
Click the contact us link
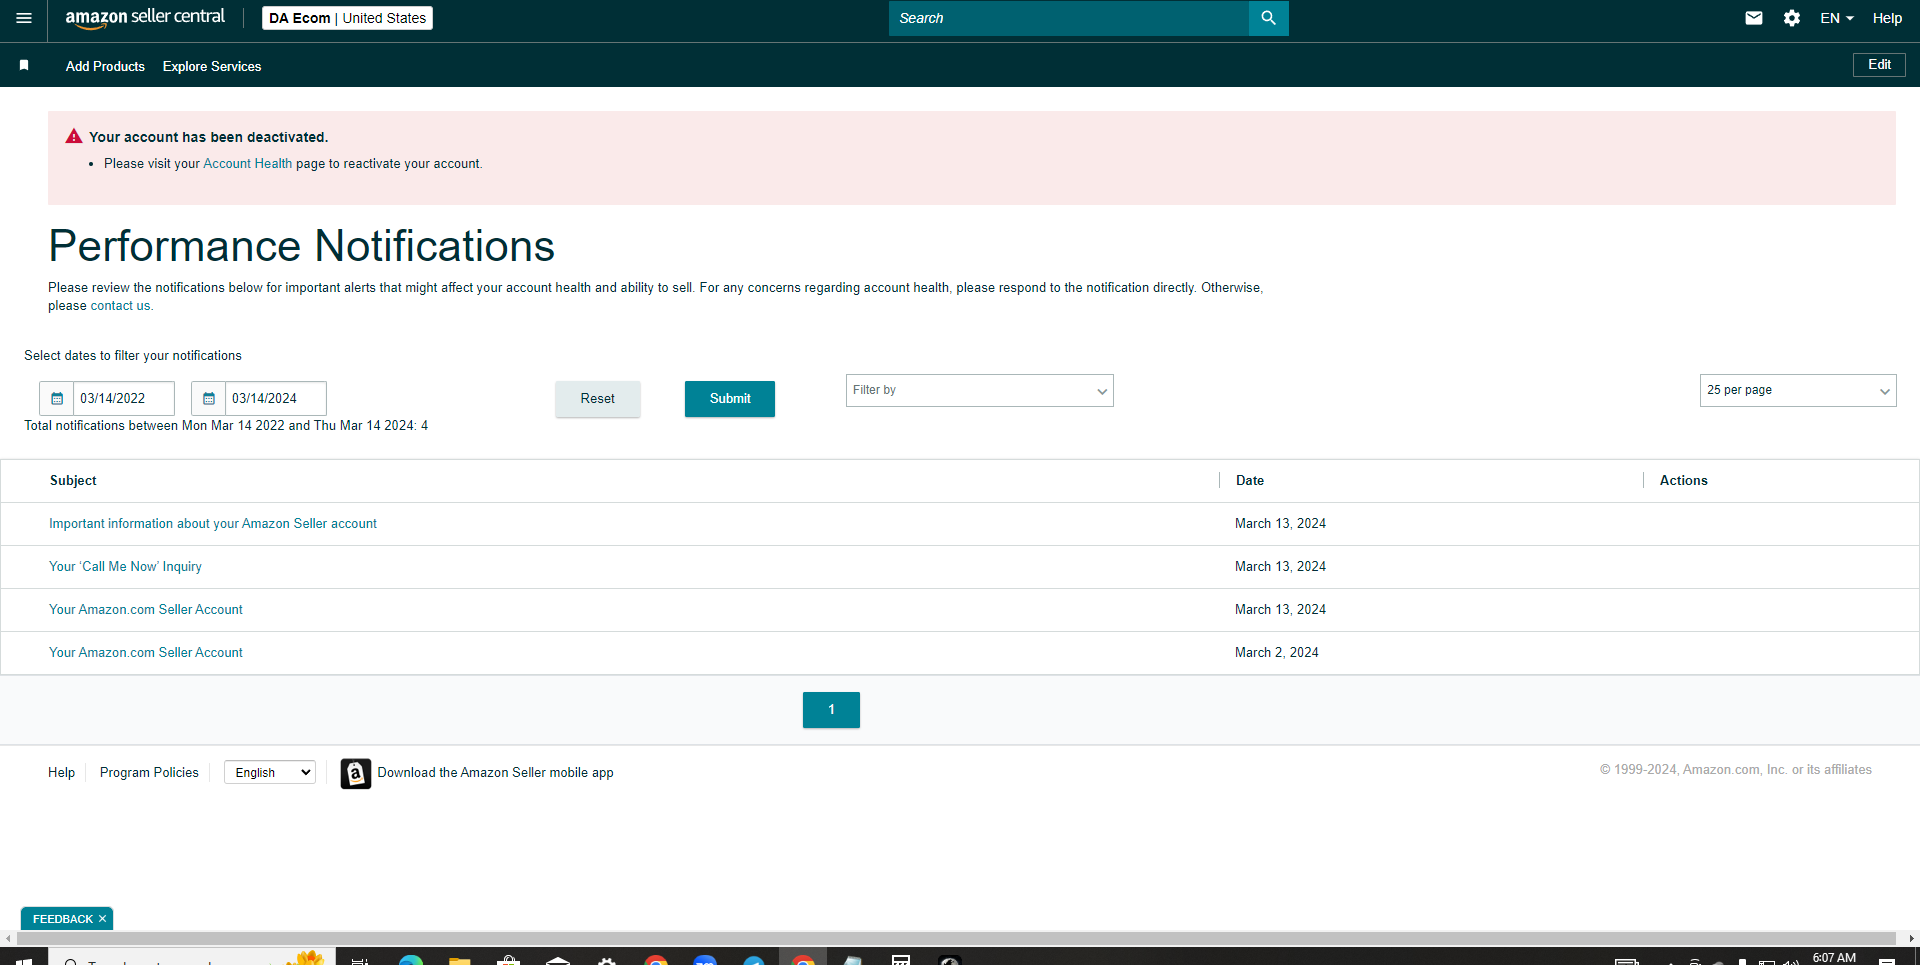[120, 306]
